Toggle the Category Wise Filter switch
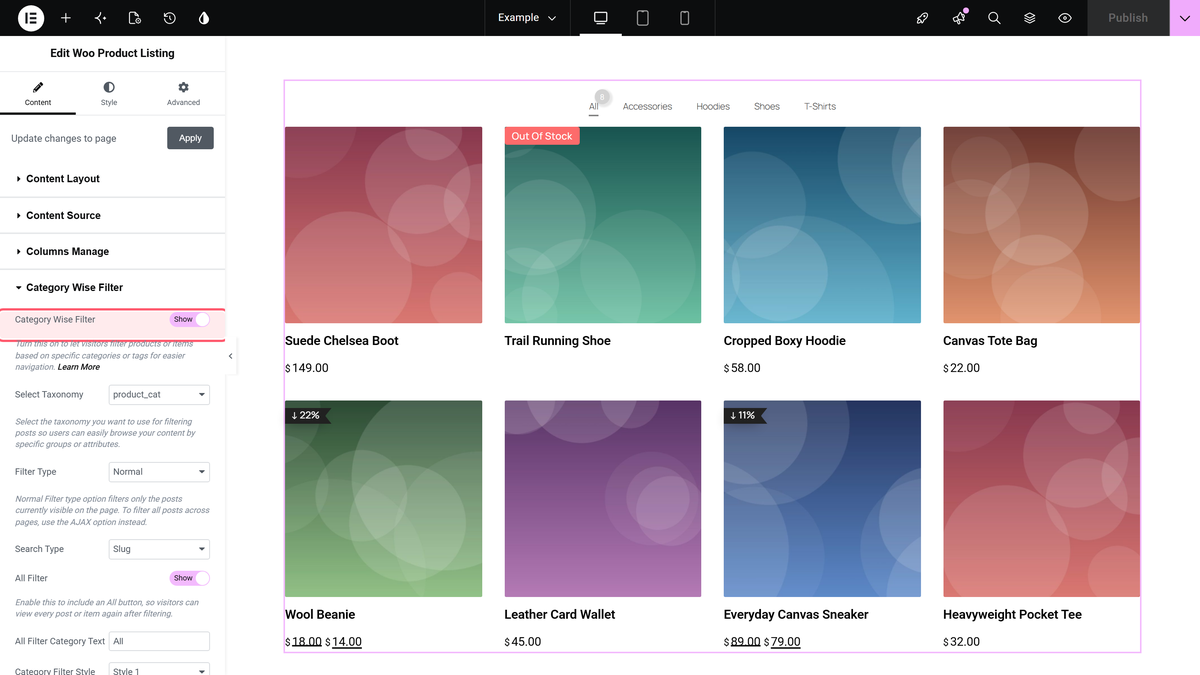 [x=190, y=319]
